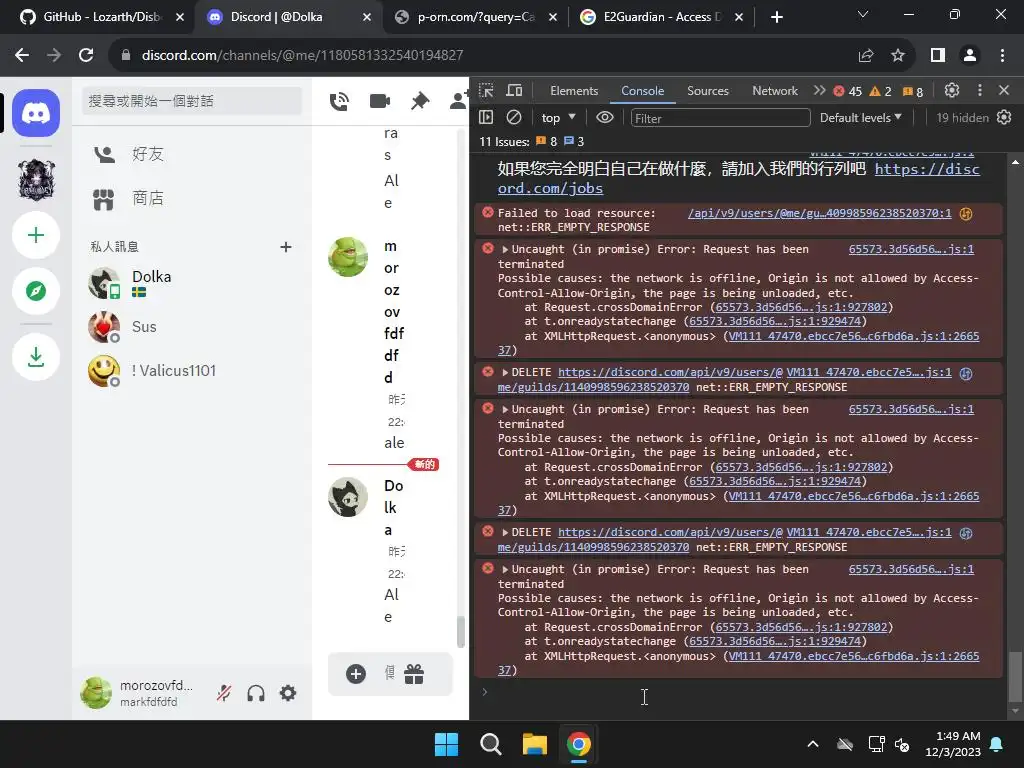Screen dimensions: 1024x768
Task: Create live expression with eye icon
Action: point(605,118)
